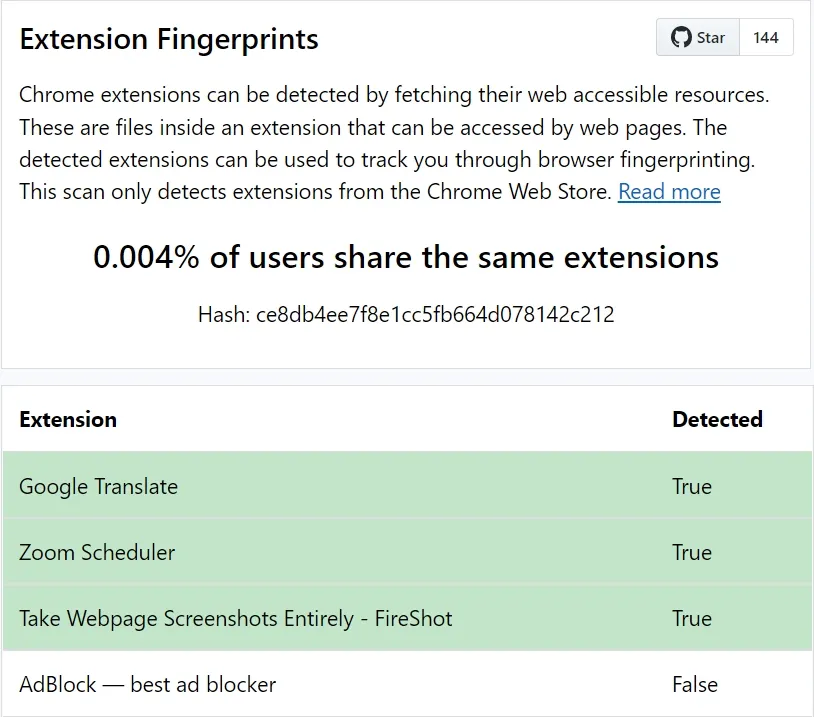Click False value for AdBlock
The height and width of the screenshot is (717, 814).
point(695,684)
